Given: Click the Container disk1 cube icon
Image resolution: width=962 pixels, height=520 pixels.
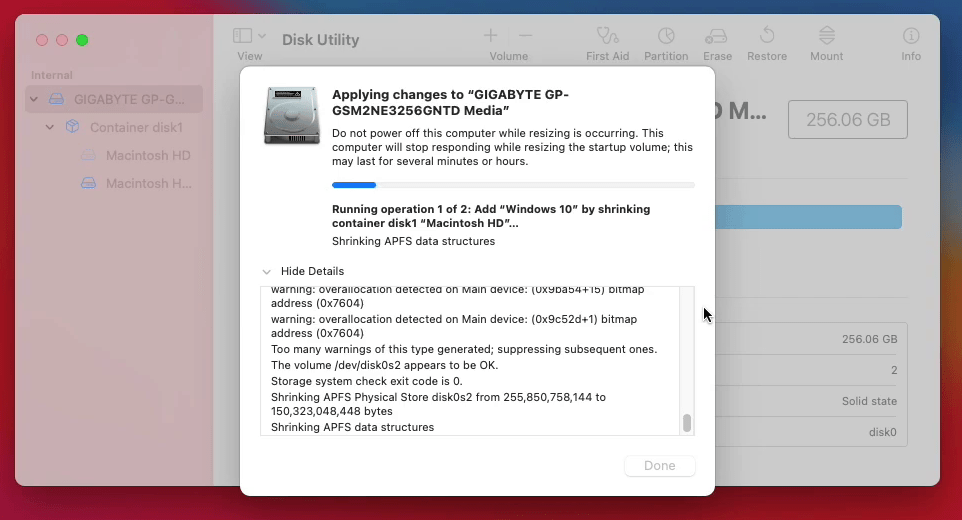Looking at the screenshot, I should [72, 126].
